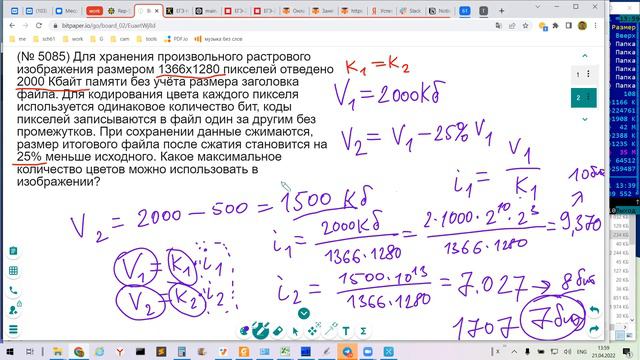
Task: Open the translate page icon in address bar
Action: click(x=498, y=26)
